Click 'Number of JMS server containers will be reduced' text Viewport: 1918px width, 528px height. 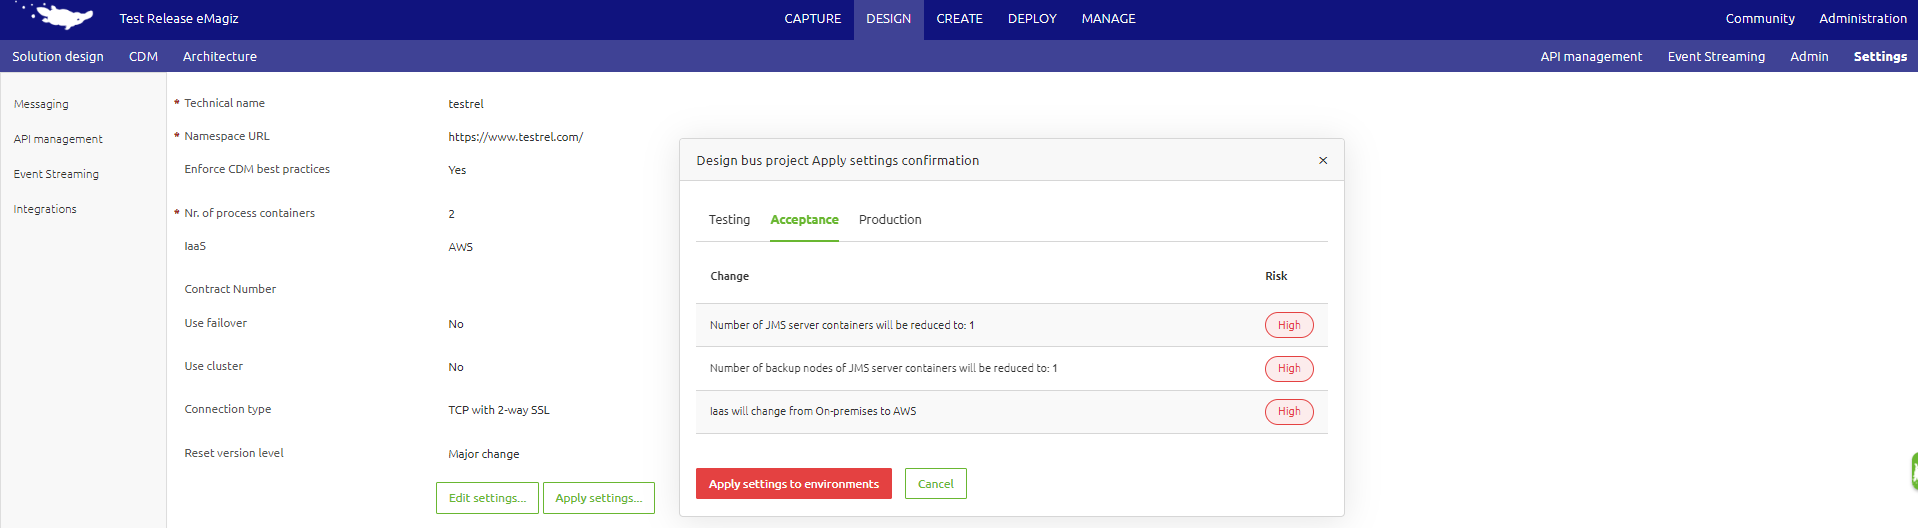pyautogui.click(x=842, y=325)
